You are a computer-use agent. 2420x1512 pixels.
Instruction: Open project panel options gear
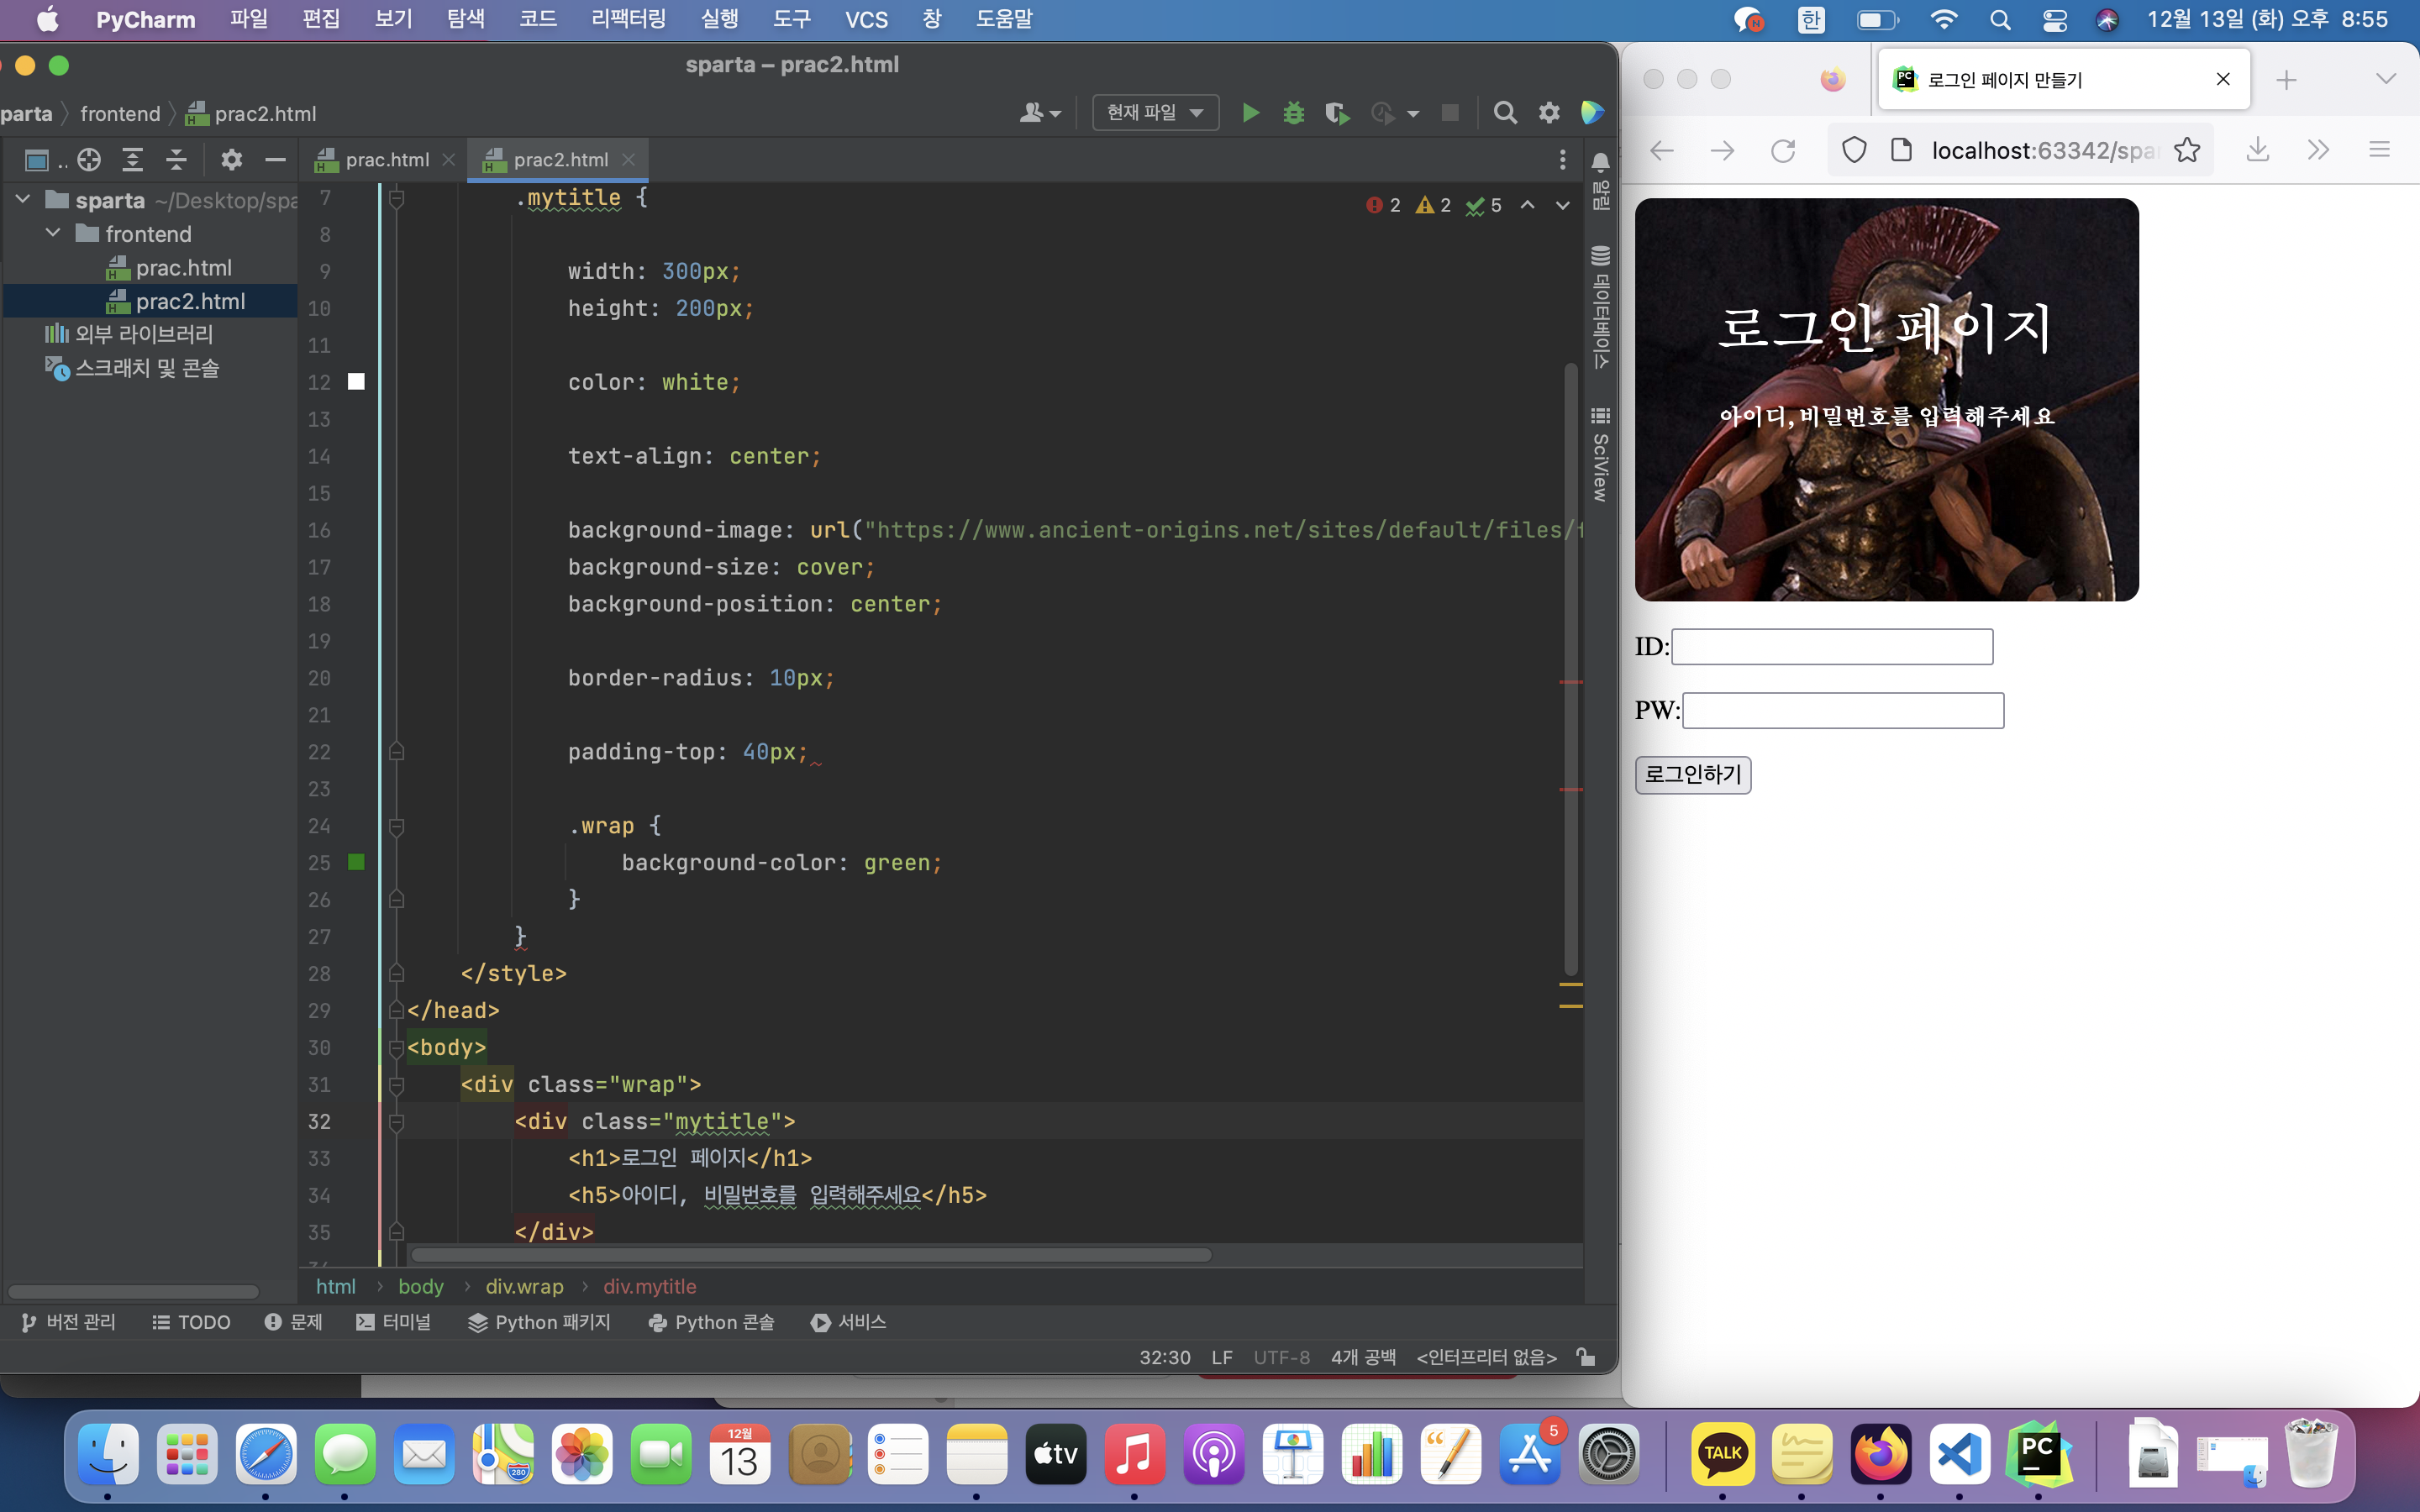click(x=231, y=159)
